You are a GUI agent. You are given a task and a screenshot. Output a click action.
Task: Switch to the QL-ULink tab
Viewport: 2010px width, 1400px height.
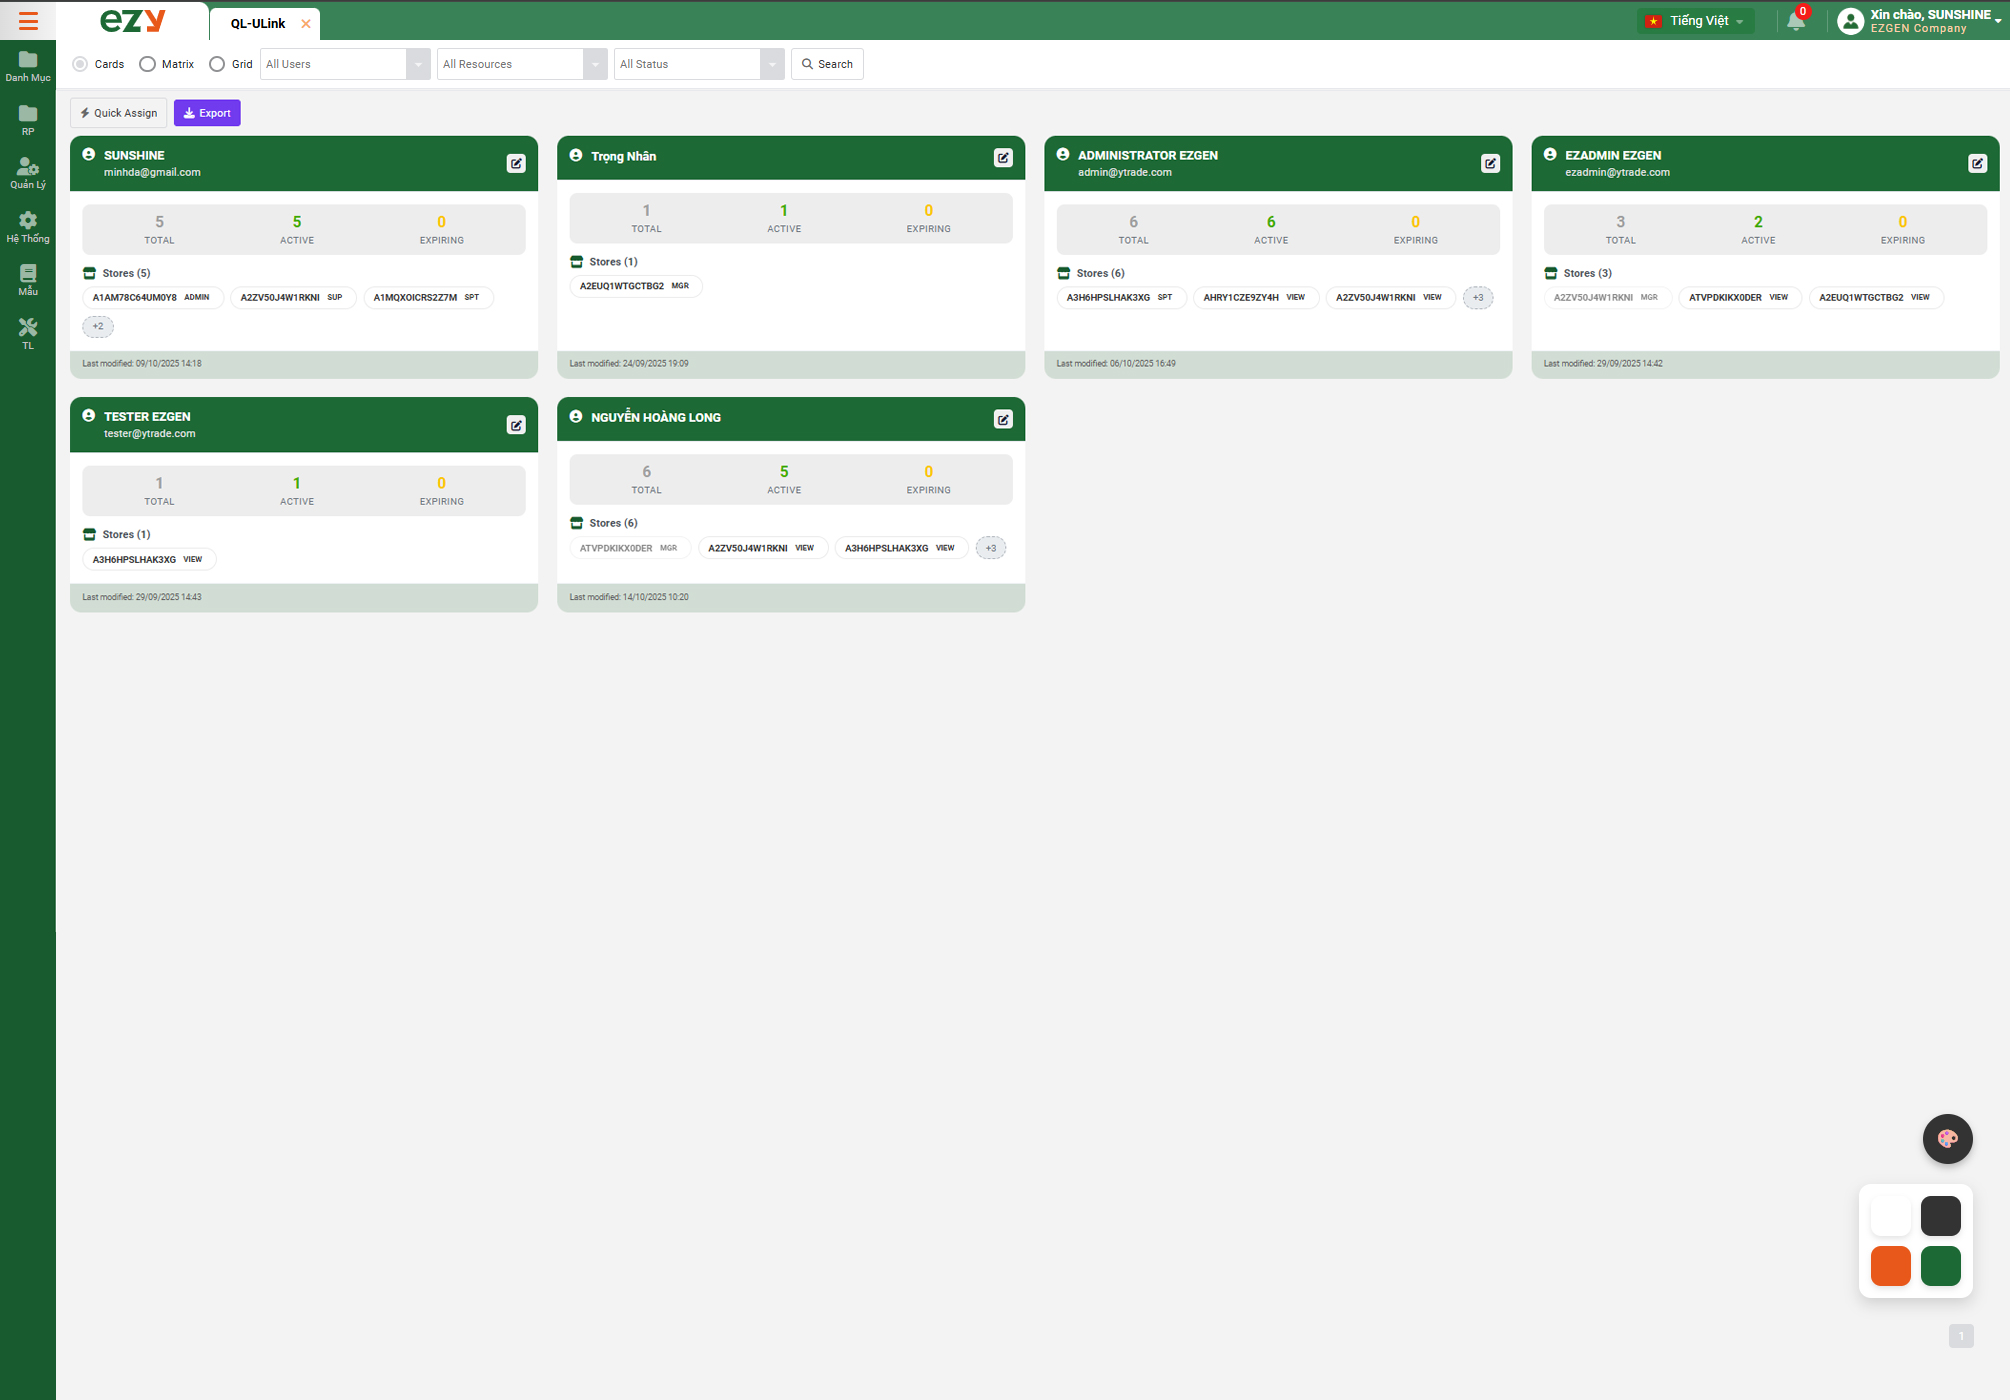(x=258, y=23)
